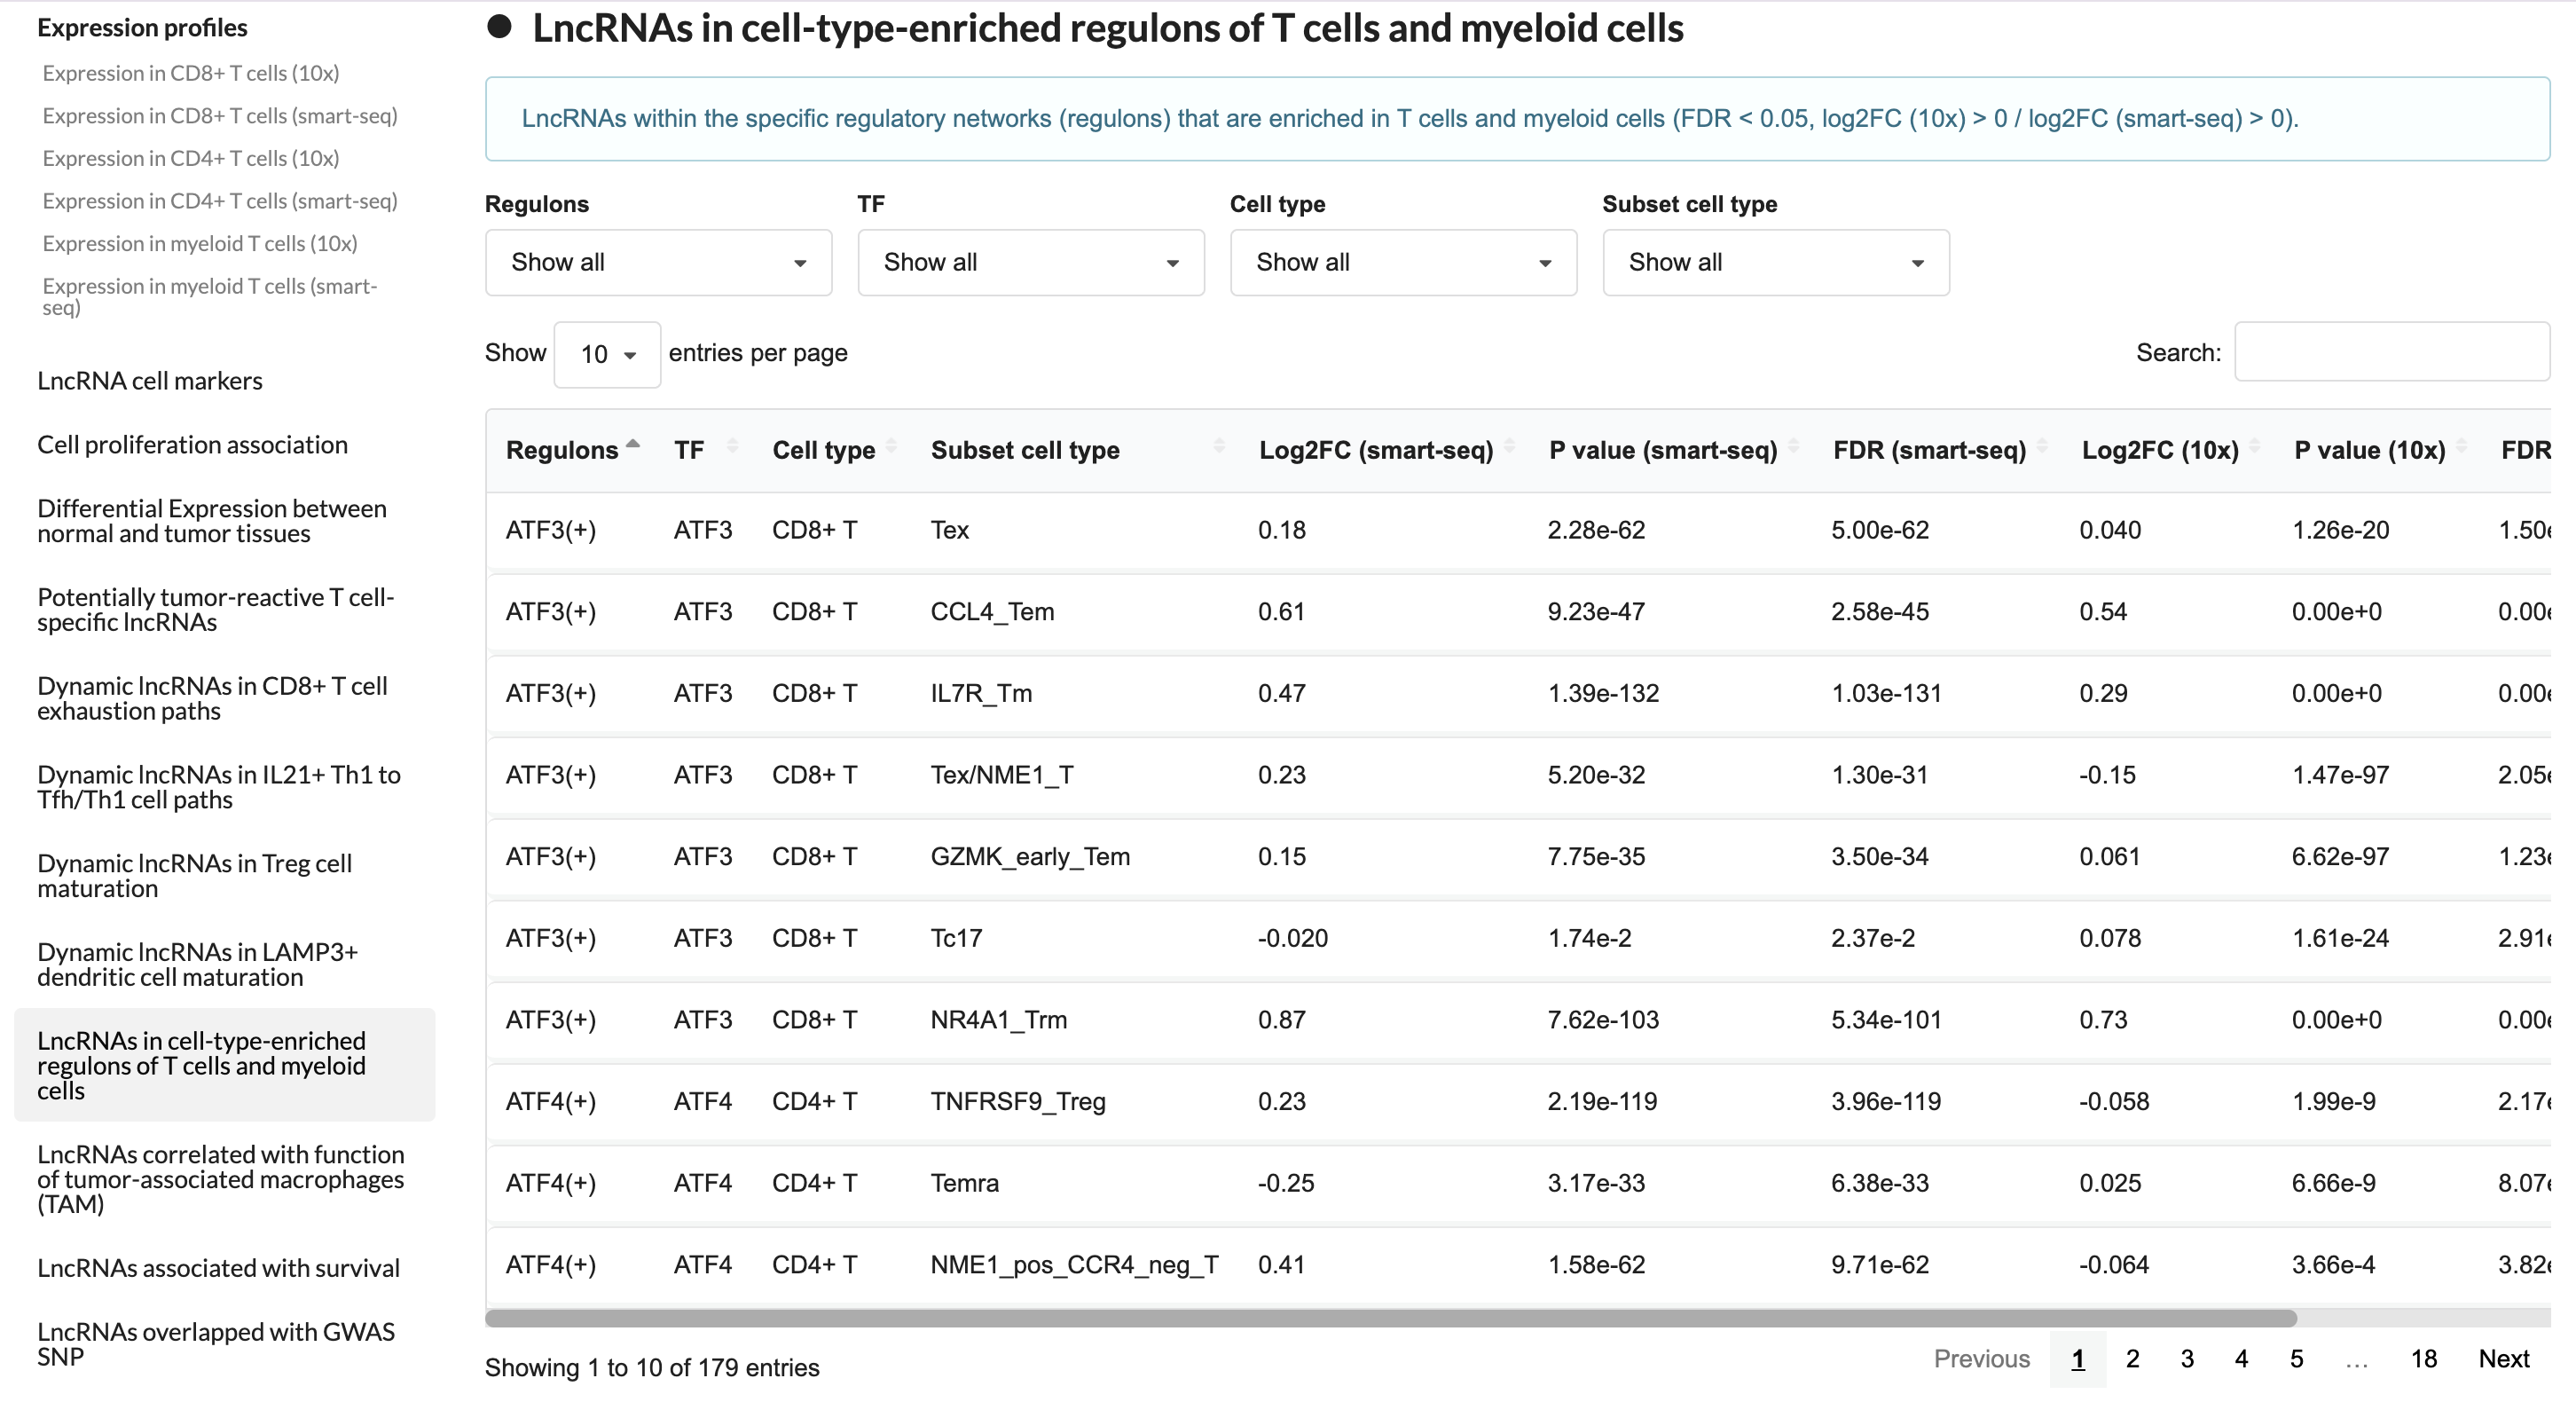2576x1402 pixels.
Task: Sort by FDR (smart-seq) column icon
Action: pyautogui.click(x=2041, y=447)
